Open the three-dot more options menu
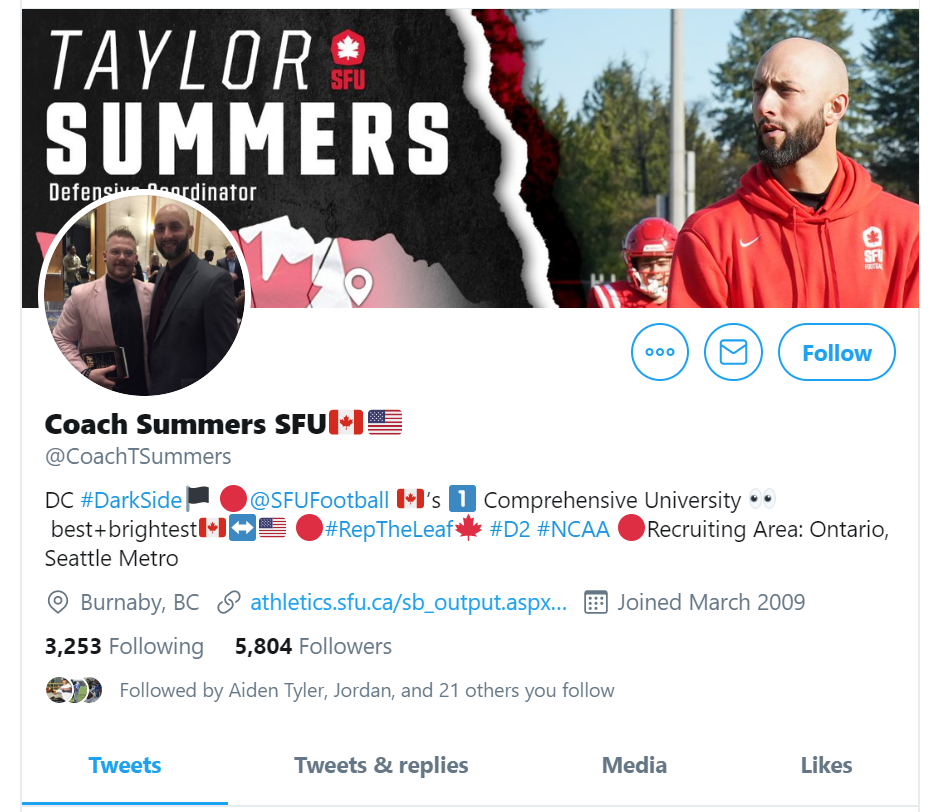 point(659,352)
